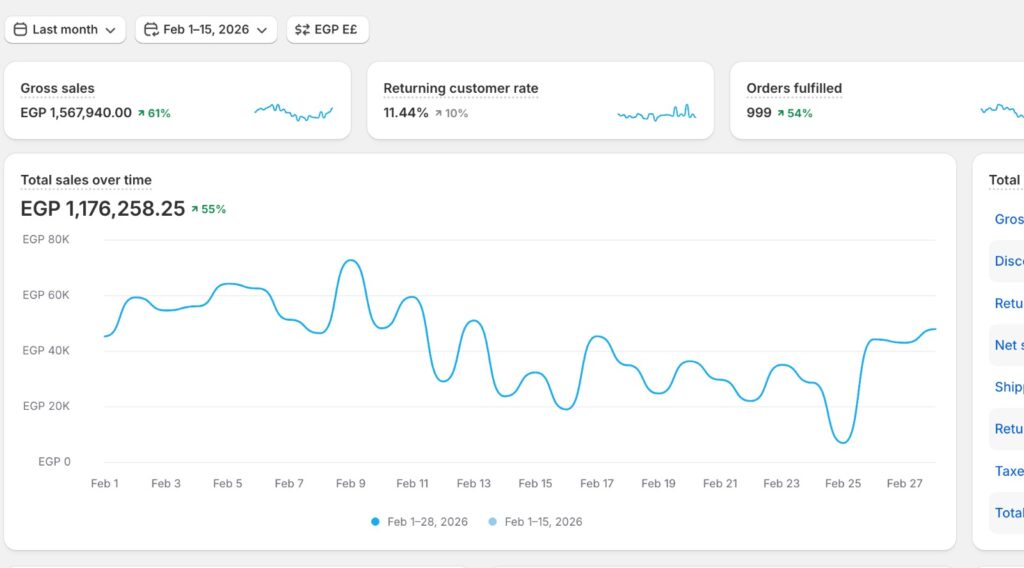Click the dark blue Feb 1–28 legend dot
Viewport: 1024px width, 568px height.
click(x=375, y=522)
